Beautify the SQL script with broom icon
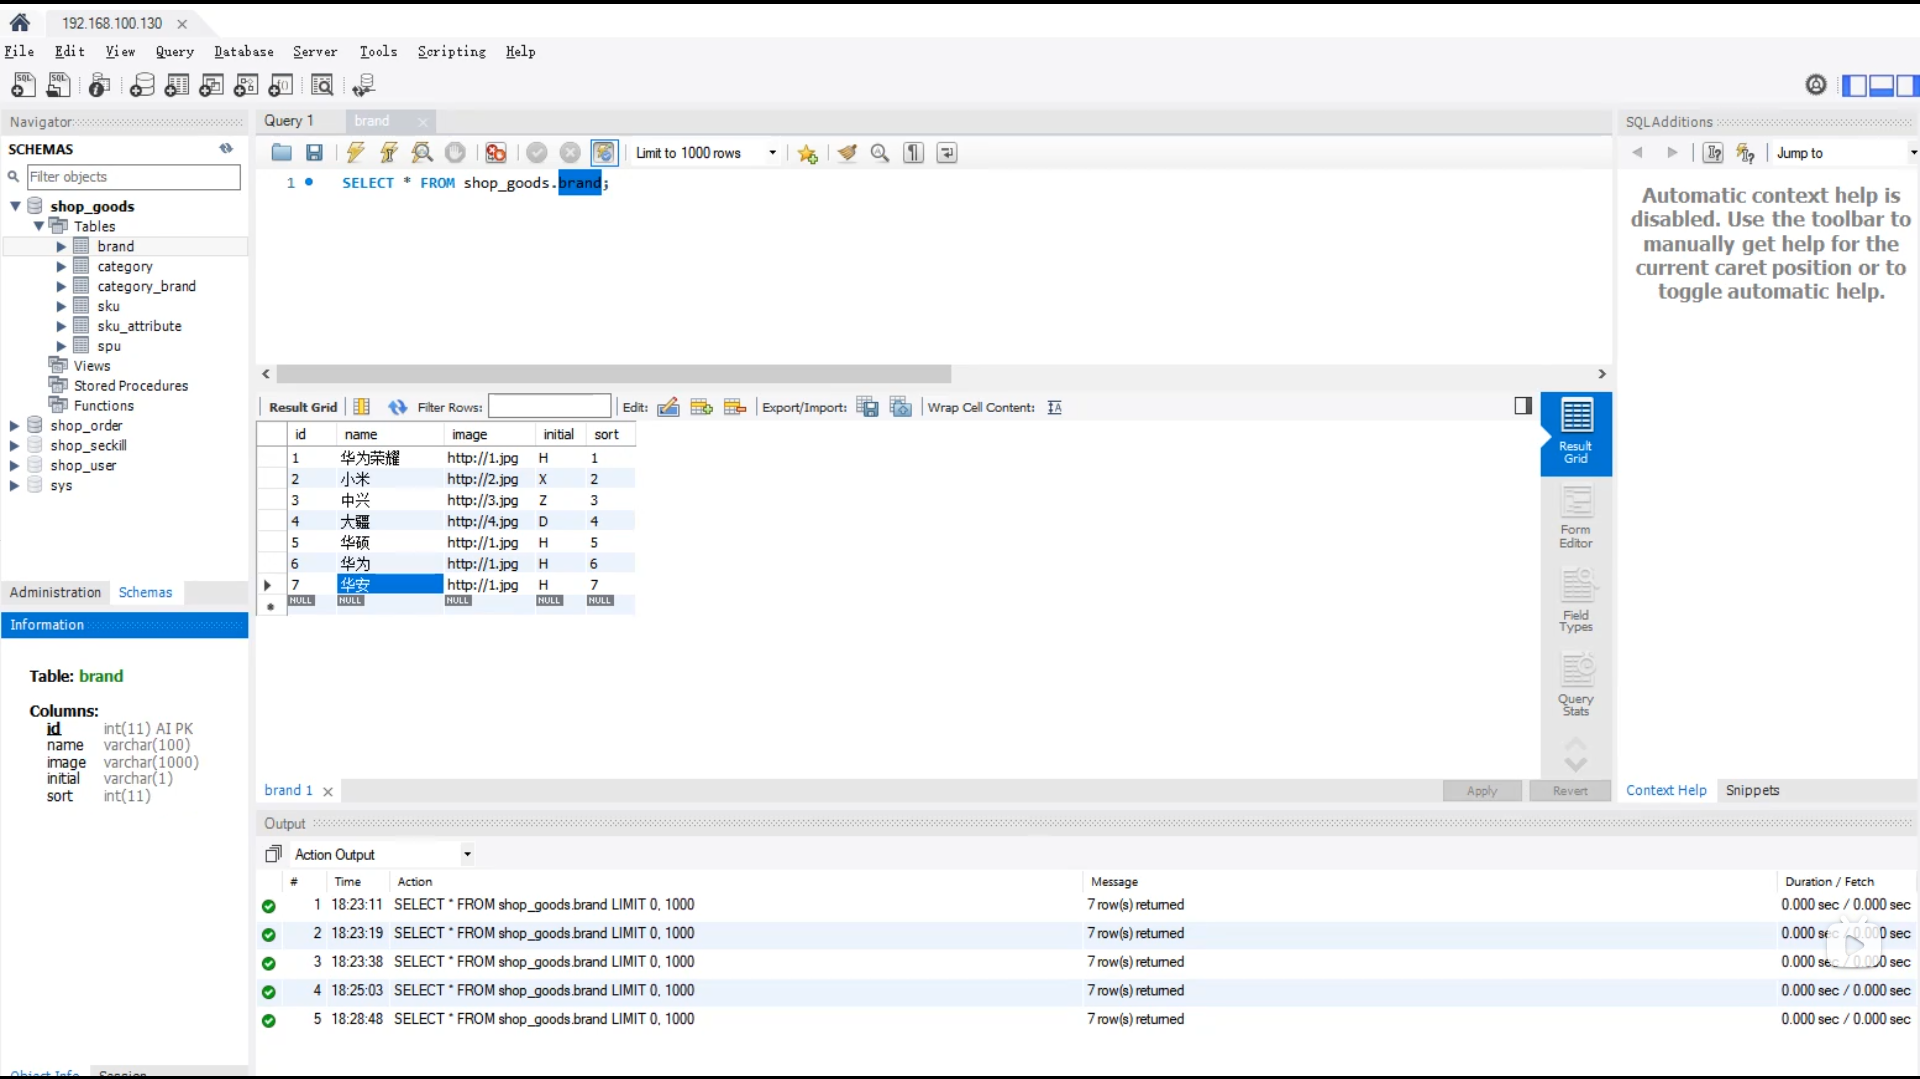Viewport: 1920px width, 1079px height. pos(847,153)
